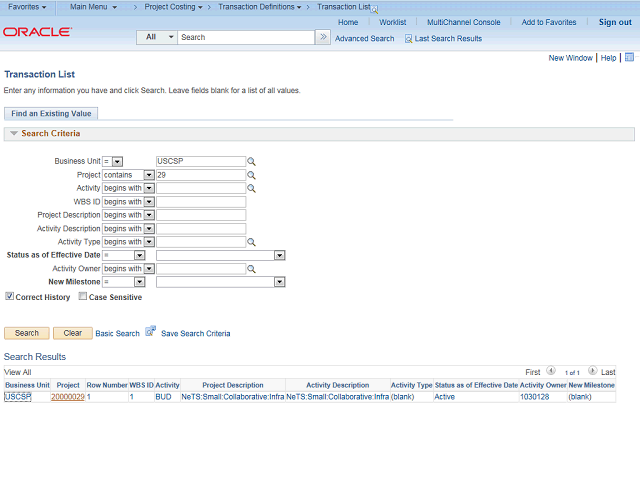
Task: Open Business Unit operator dropdown
Action: tap(118, 162)
